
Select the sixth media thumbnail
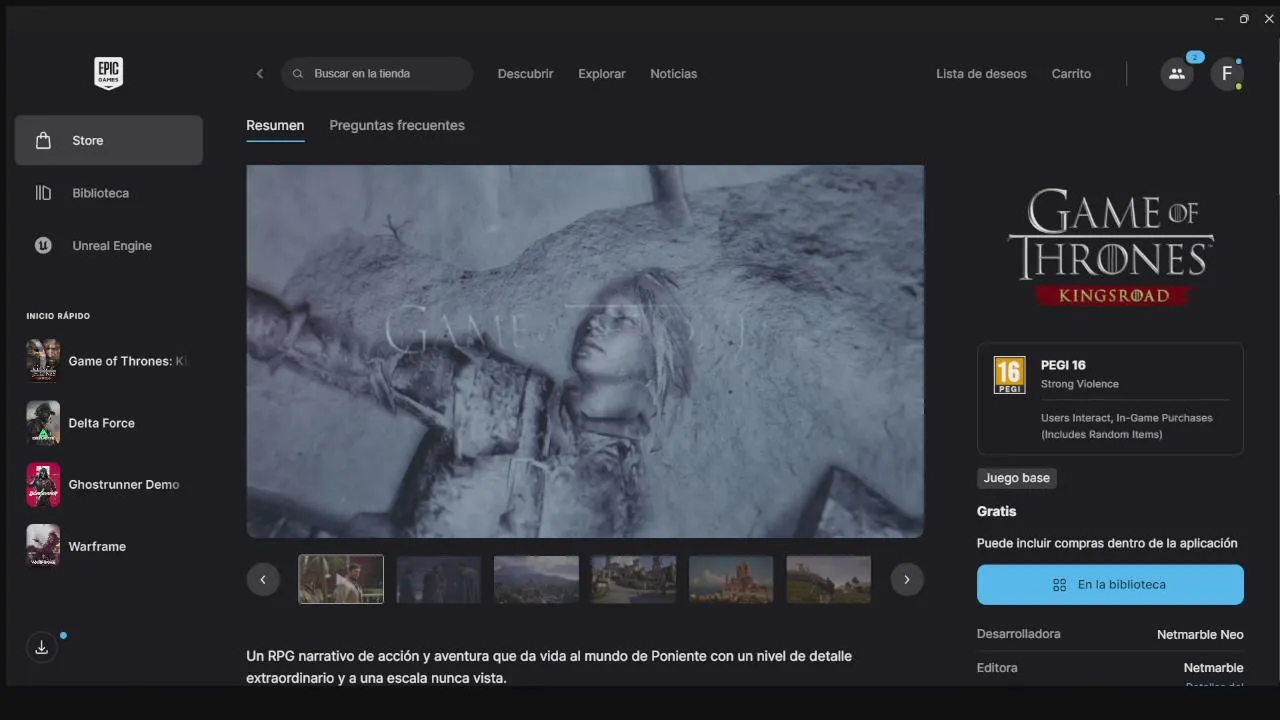pos(829,579)
